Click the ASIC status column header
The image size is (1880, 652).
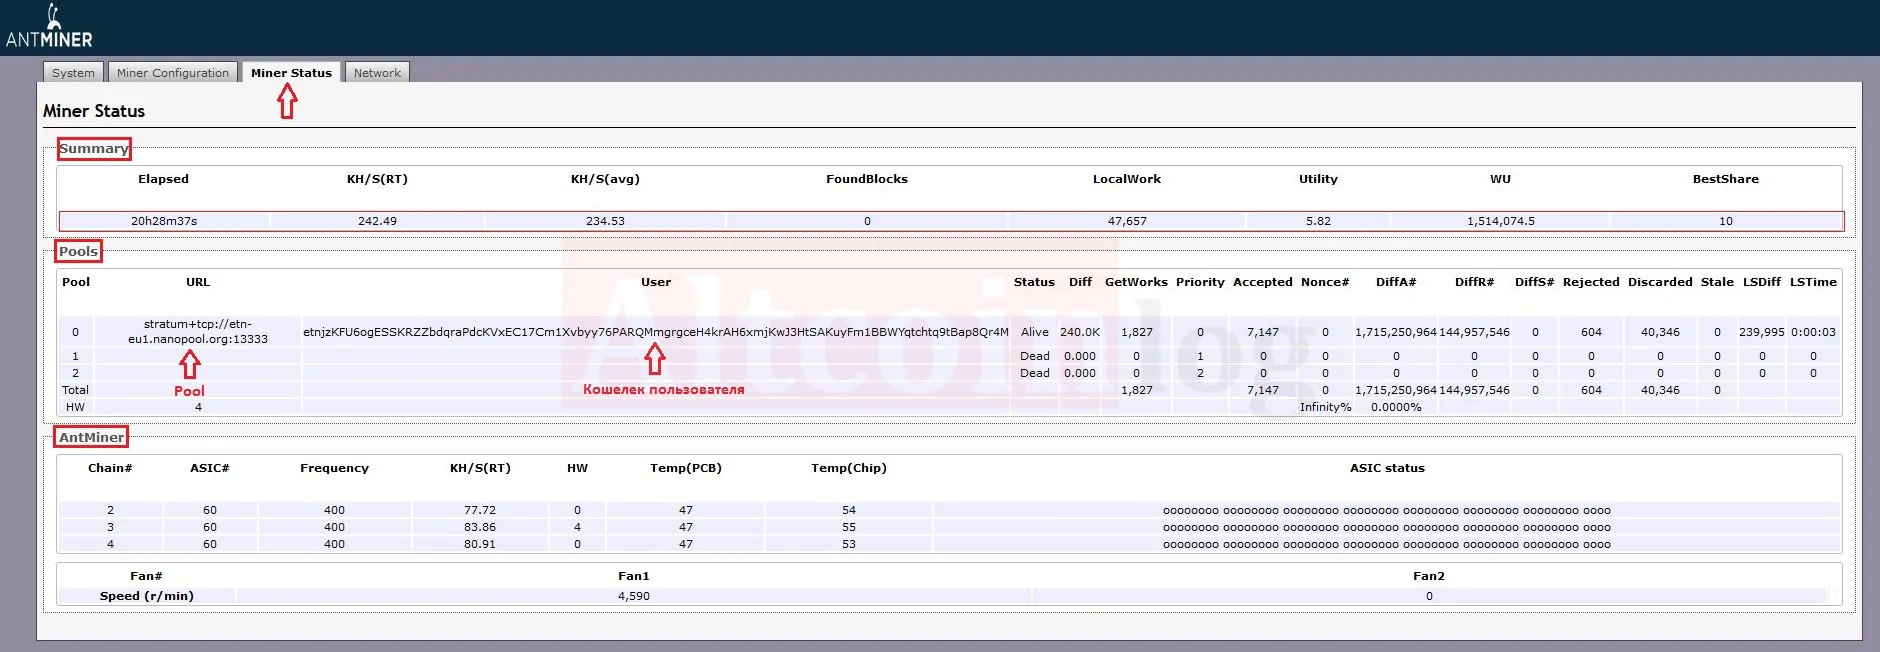pos(1387,468)
